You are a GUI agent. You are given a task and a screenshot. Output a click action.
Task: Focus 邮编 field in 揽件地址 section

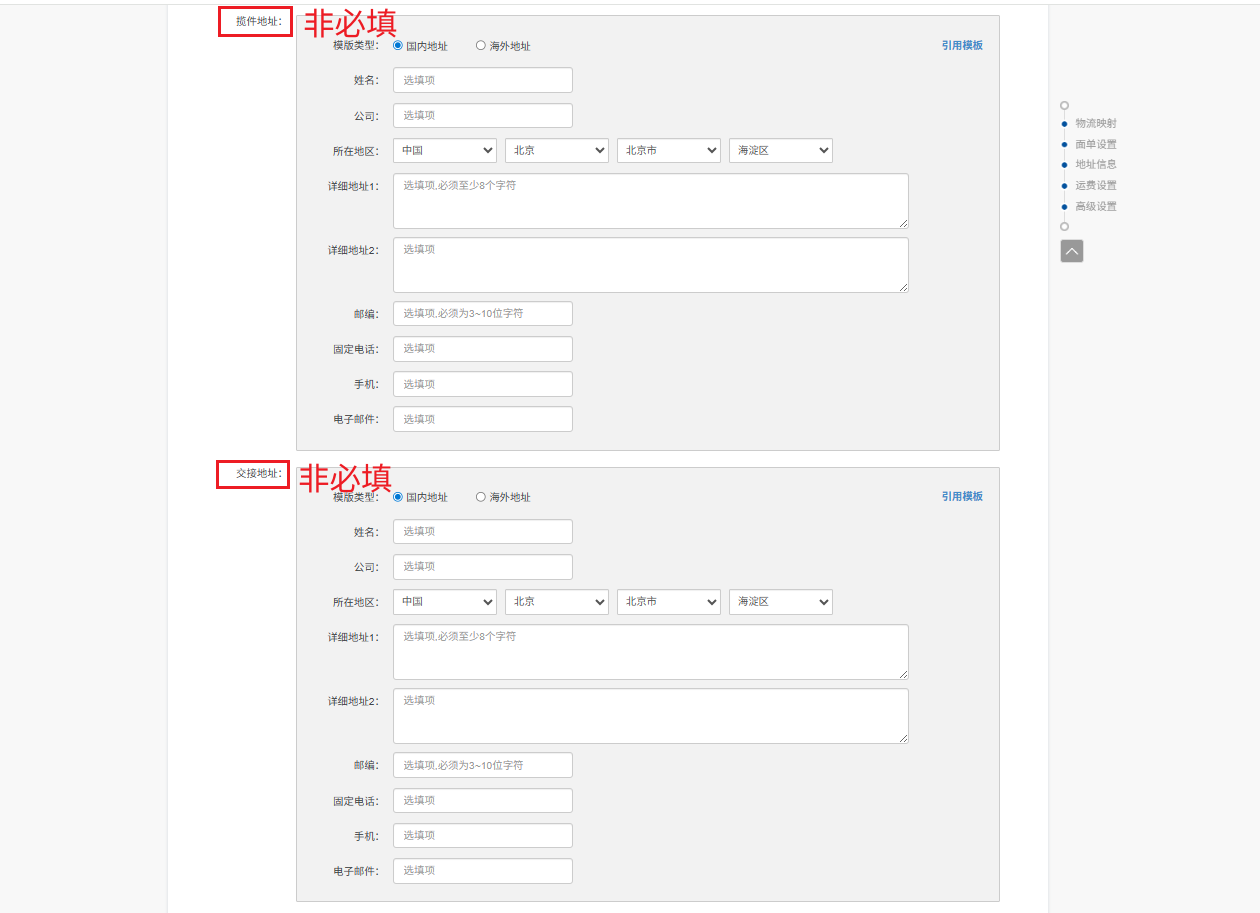click(x=483, y=313)
